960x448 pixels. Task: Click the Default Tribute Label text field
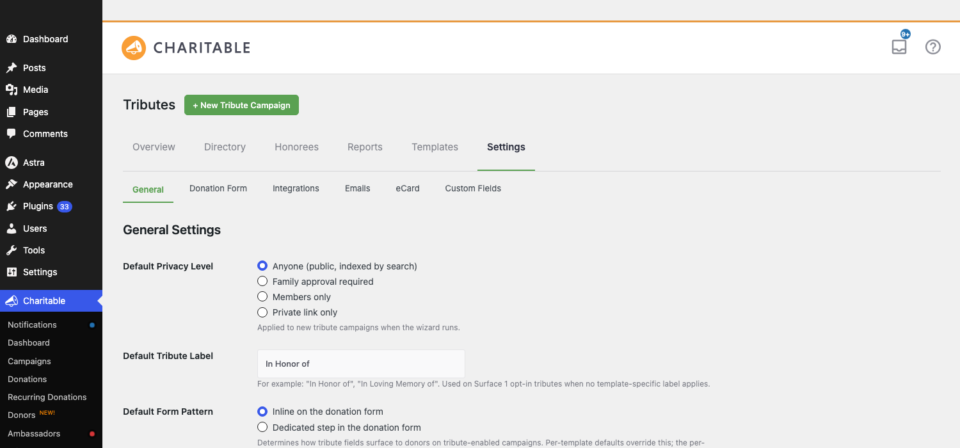click(x=361, y=364)
